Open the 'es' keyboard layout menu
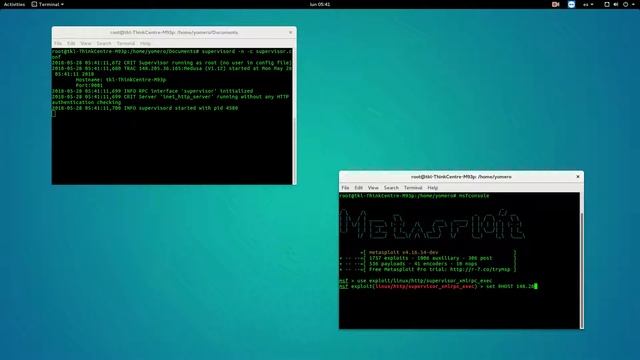Image resolution: width=640 pixels, height=360 pixels. tap(588, 4)
